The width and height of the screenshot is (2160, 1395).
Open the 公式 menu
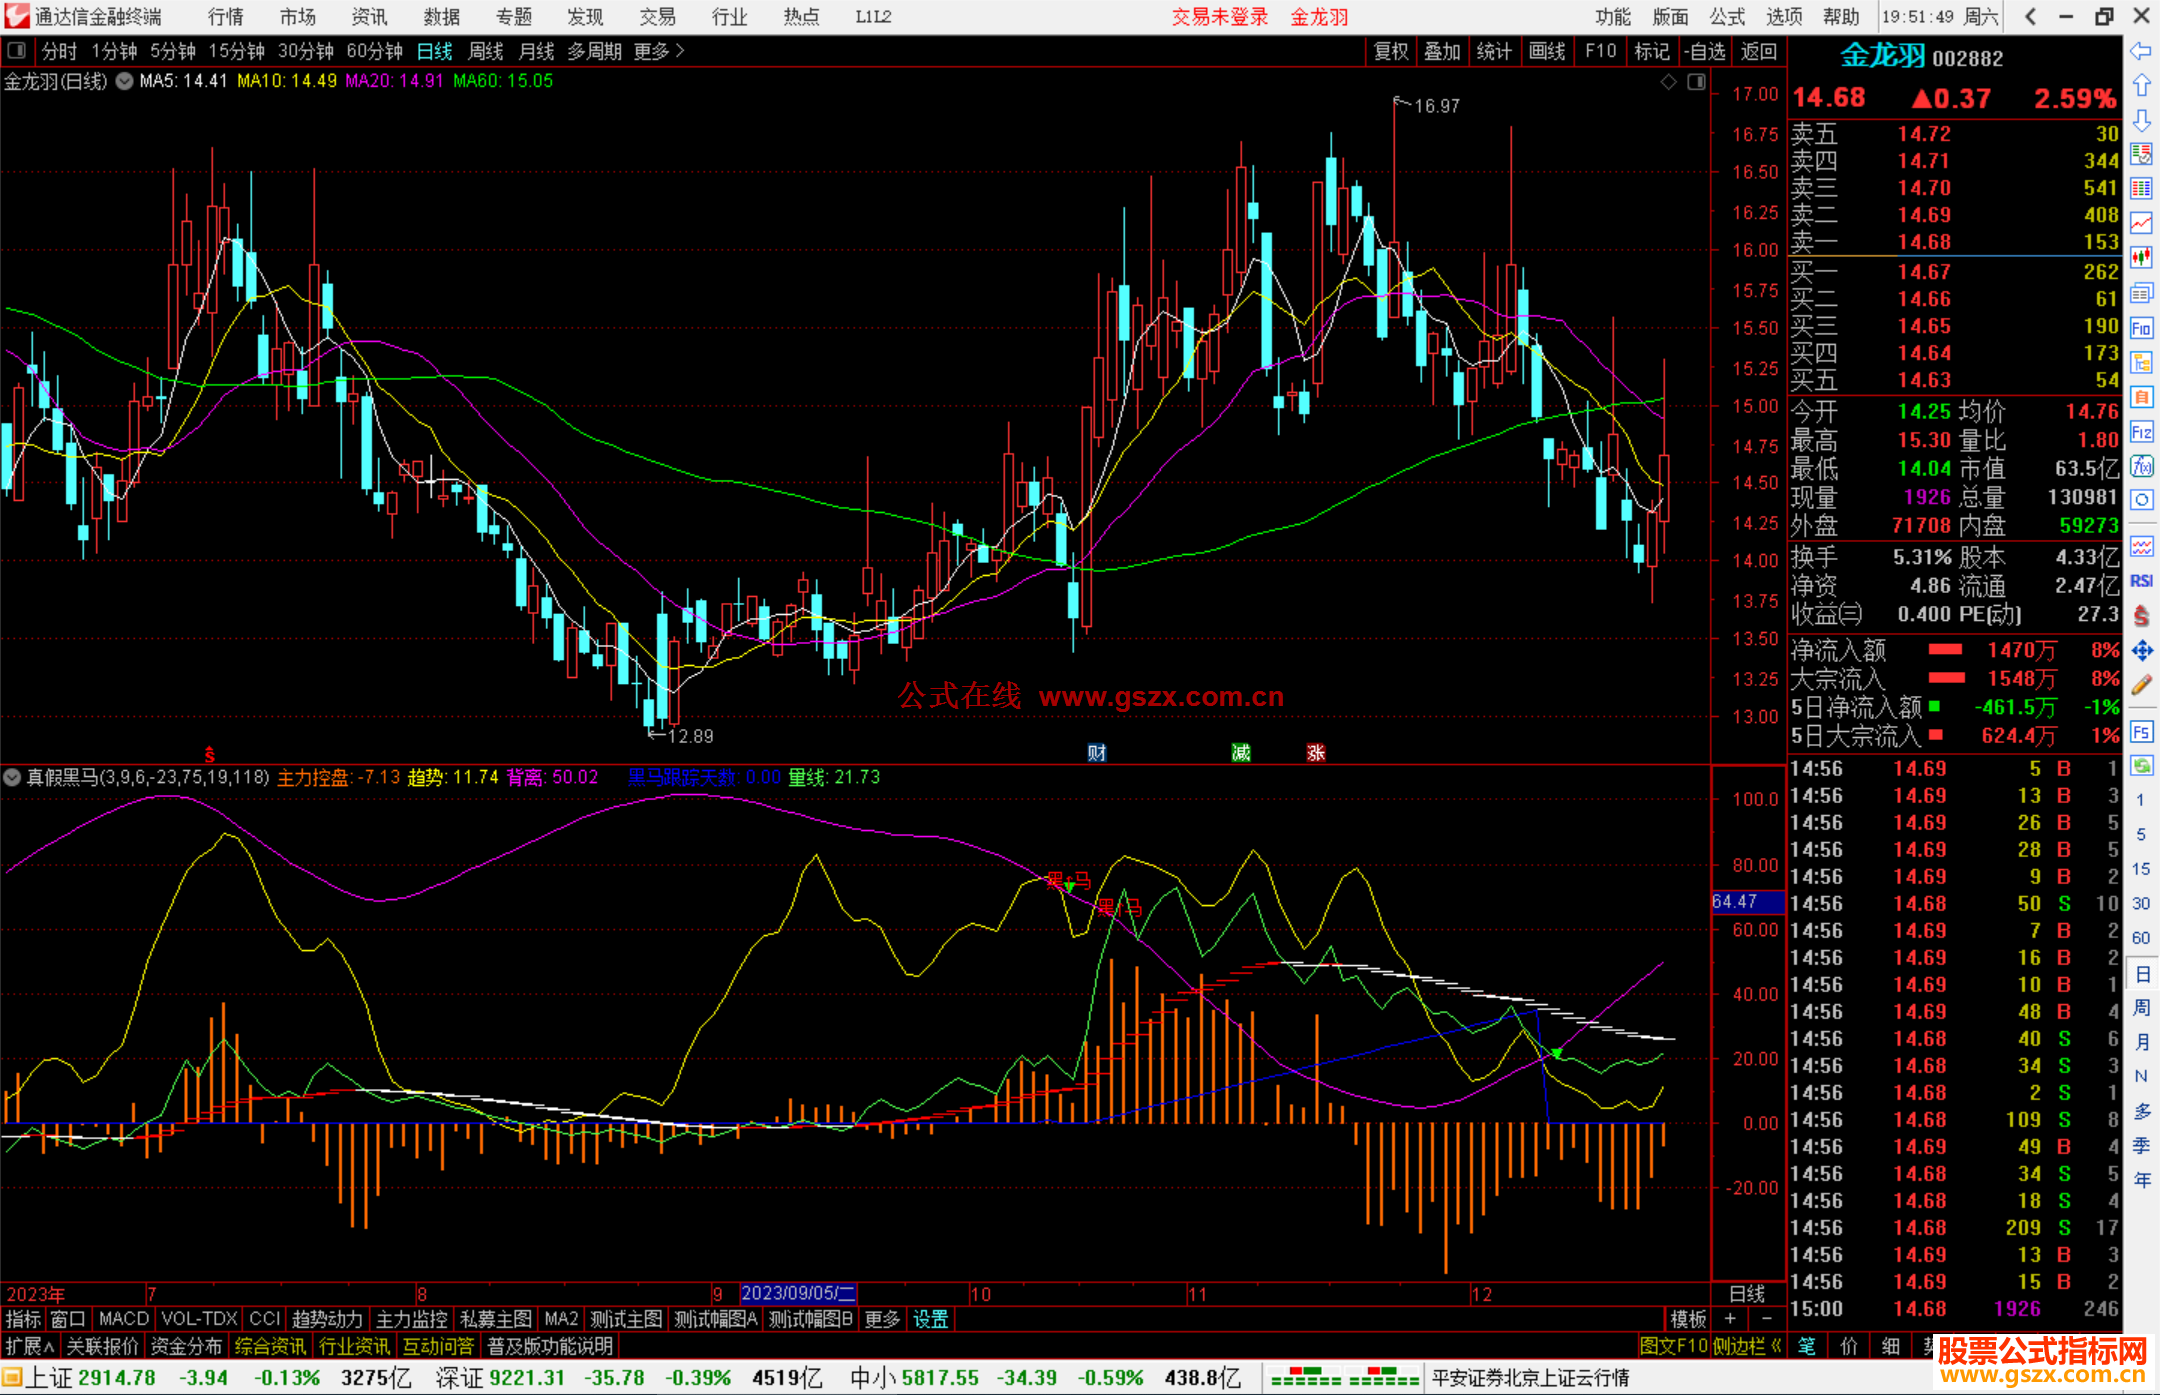coord(1727,17)
